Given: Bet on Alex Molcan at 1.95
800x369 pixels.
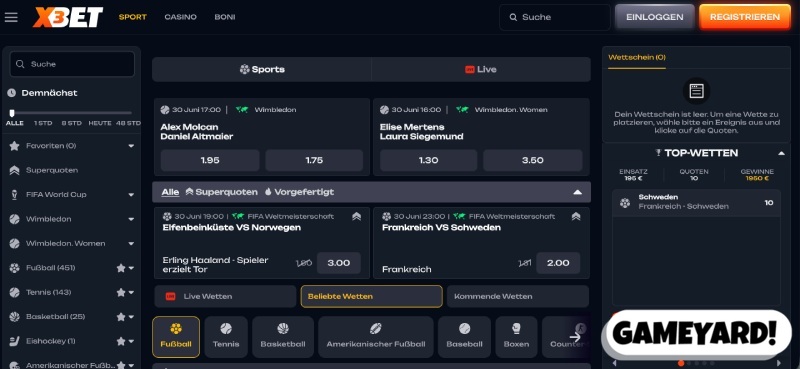Looking at the screenshot, I should click(210, 160).
